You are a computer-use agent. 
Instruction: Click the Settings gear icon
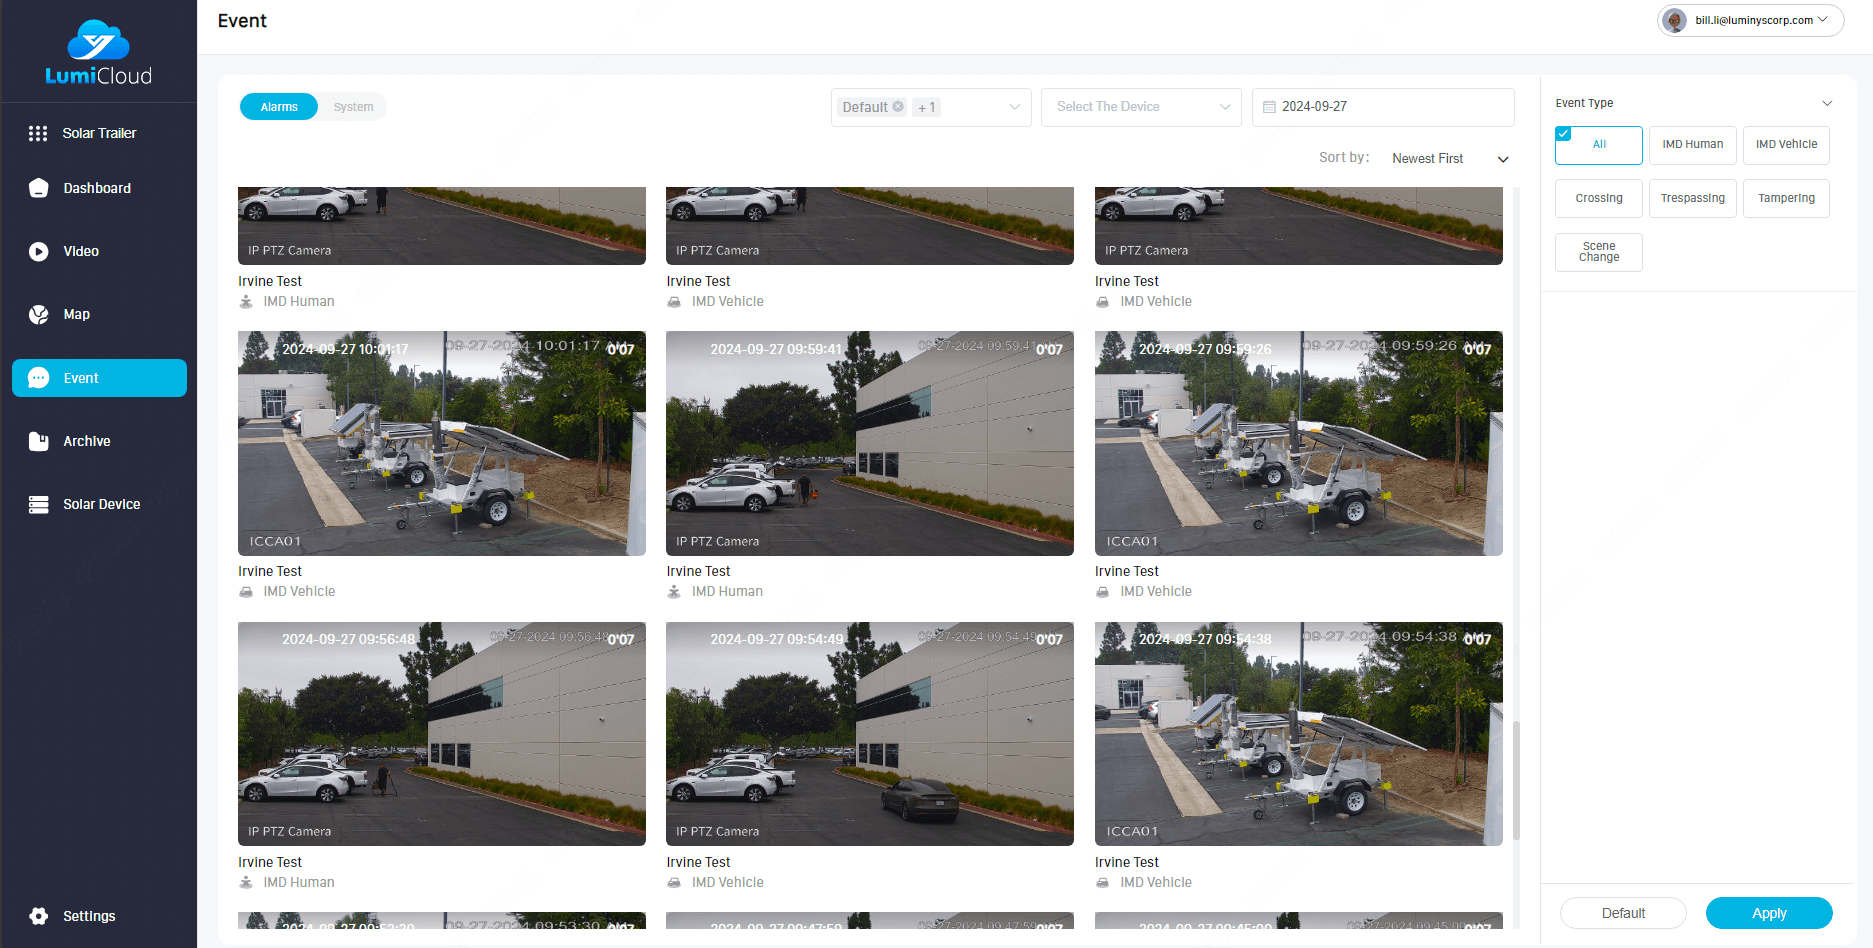pos(38,916)
